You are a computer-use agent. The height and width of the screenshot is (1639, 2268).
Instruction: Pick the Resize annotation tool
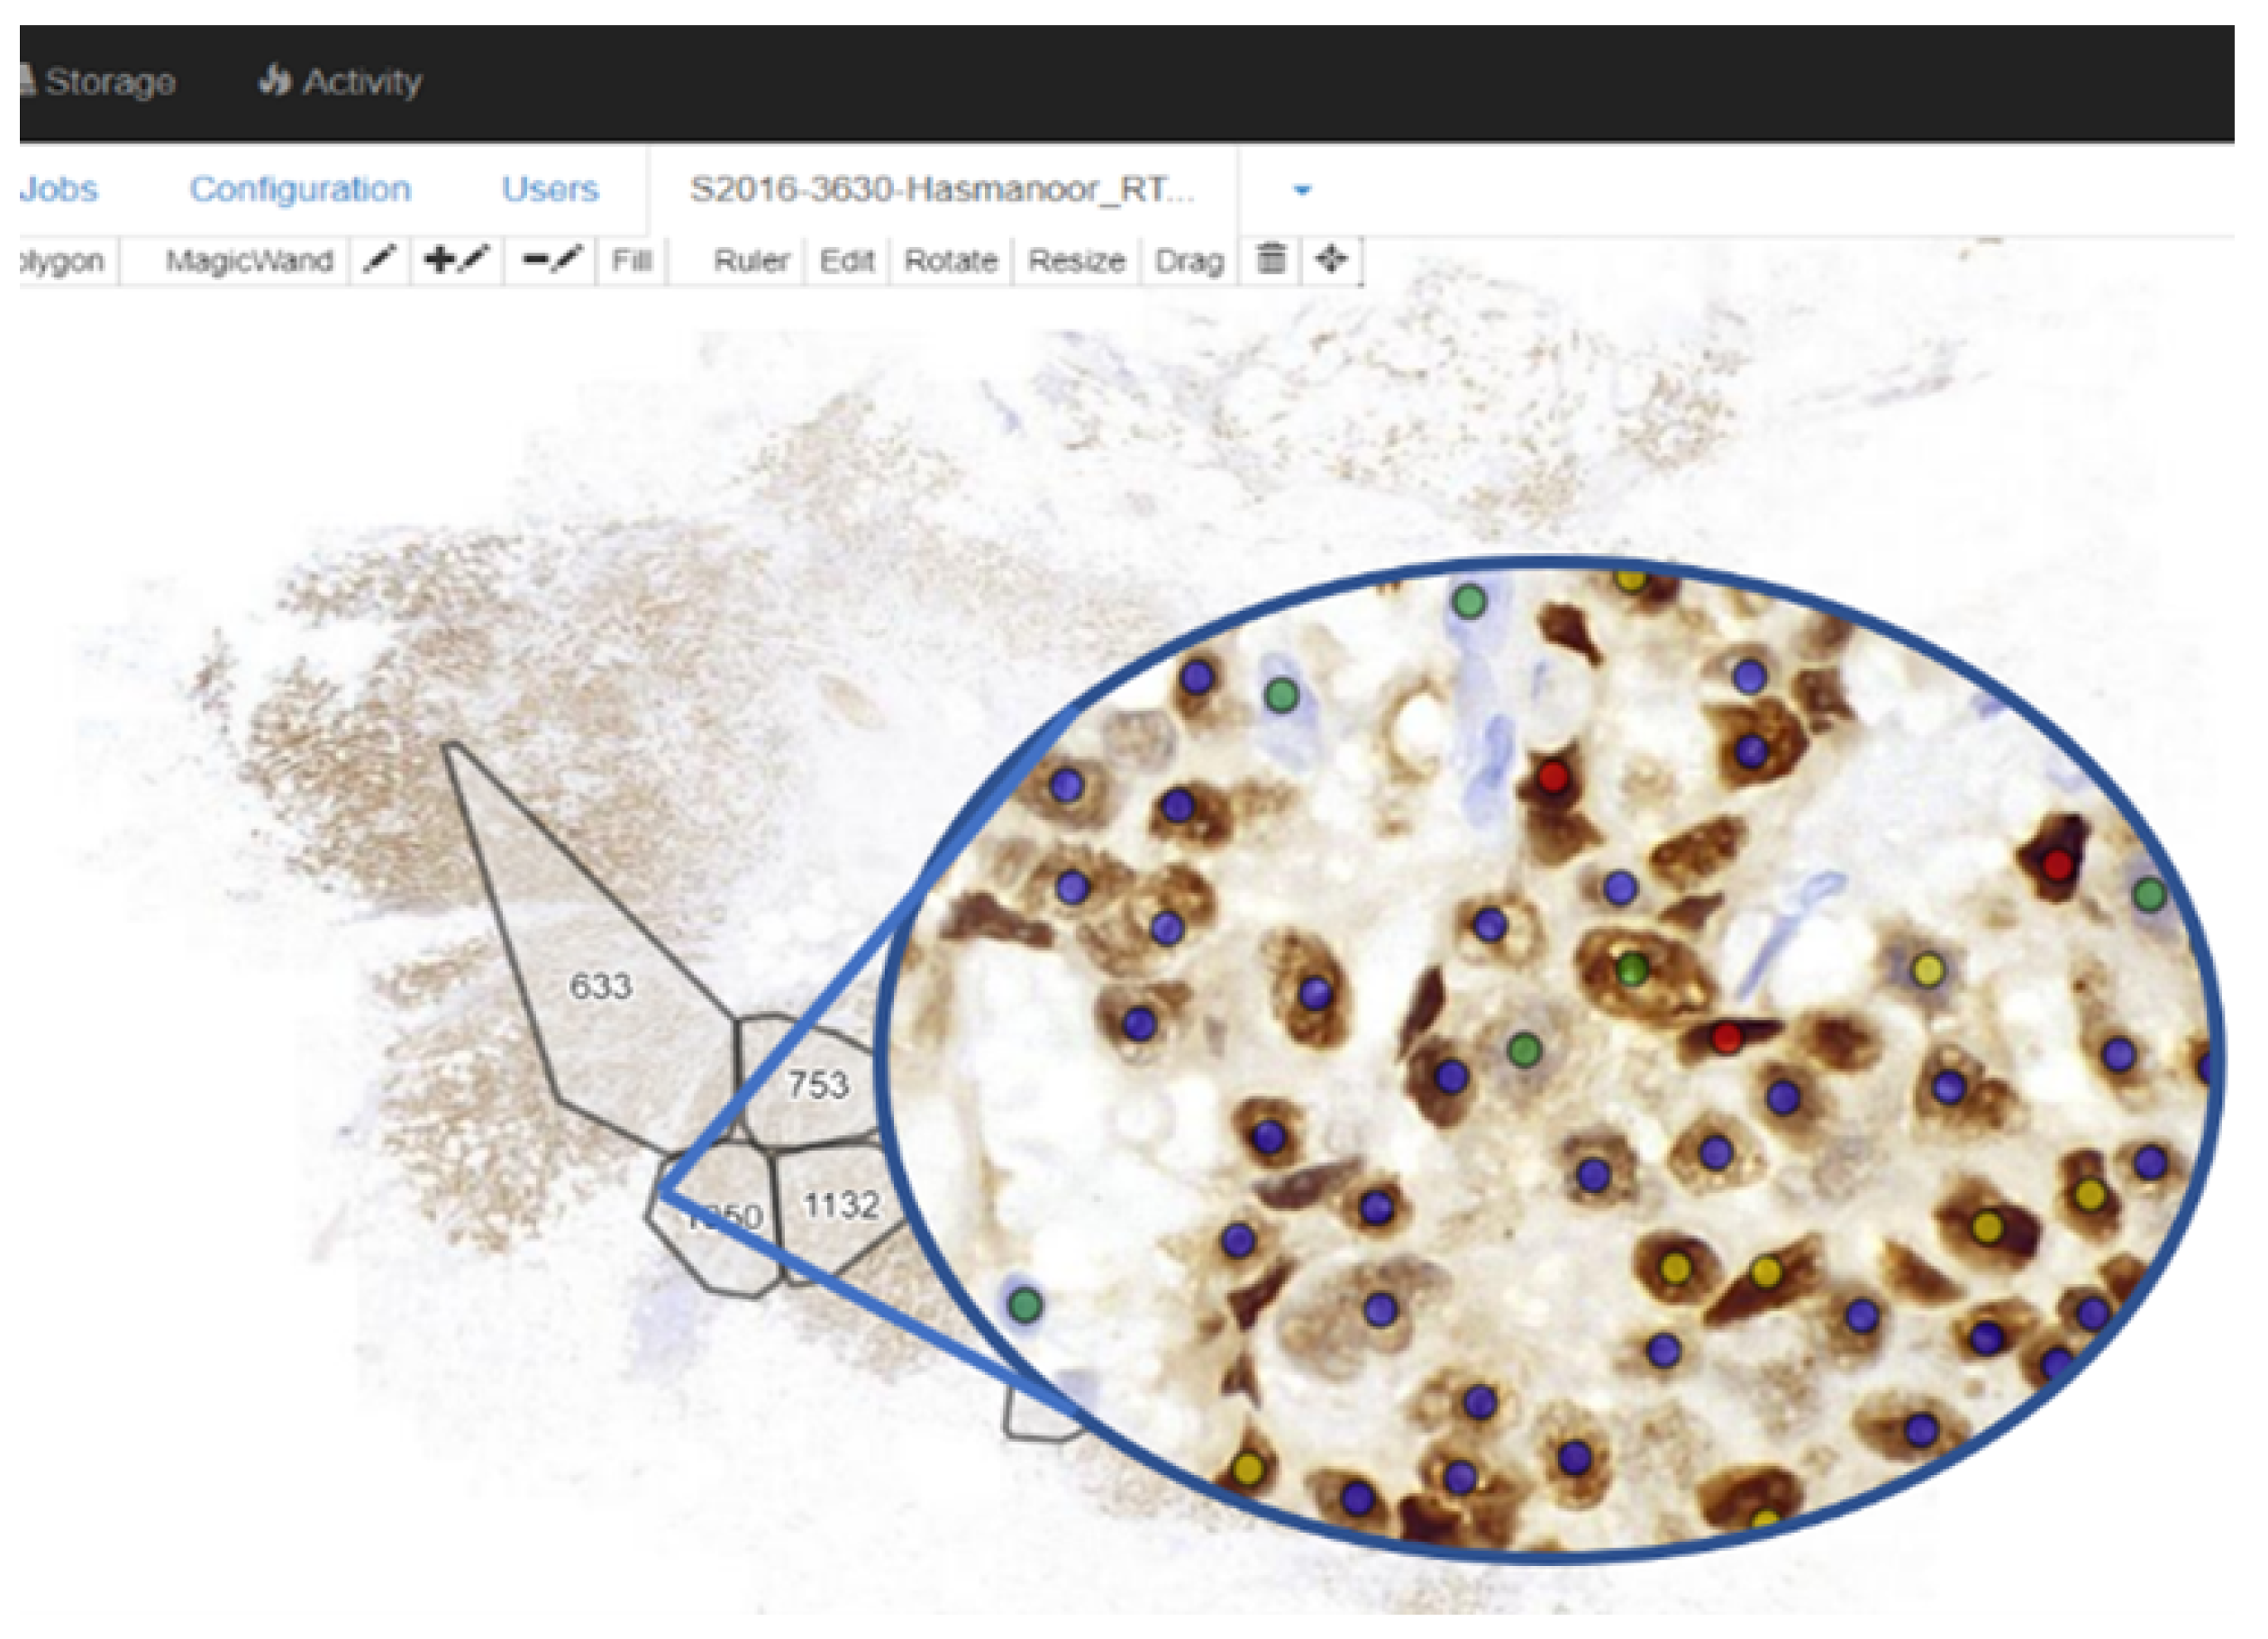1076,261
